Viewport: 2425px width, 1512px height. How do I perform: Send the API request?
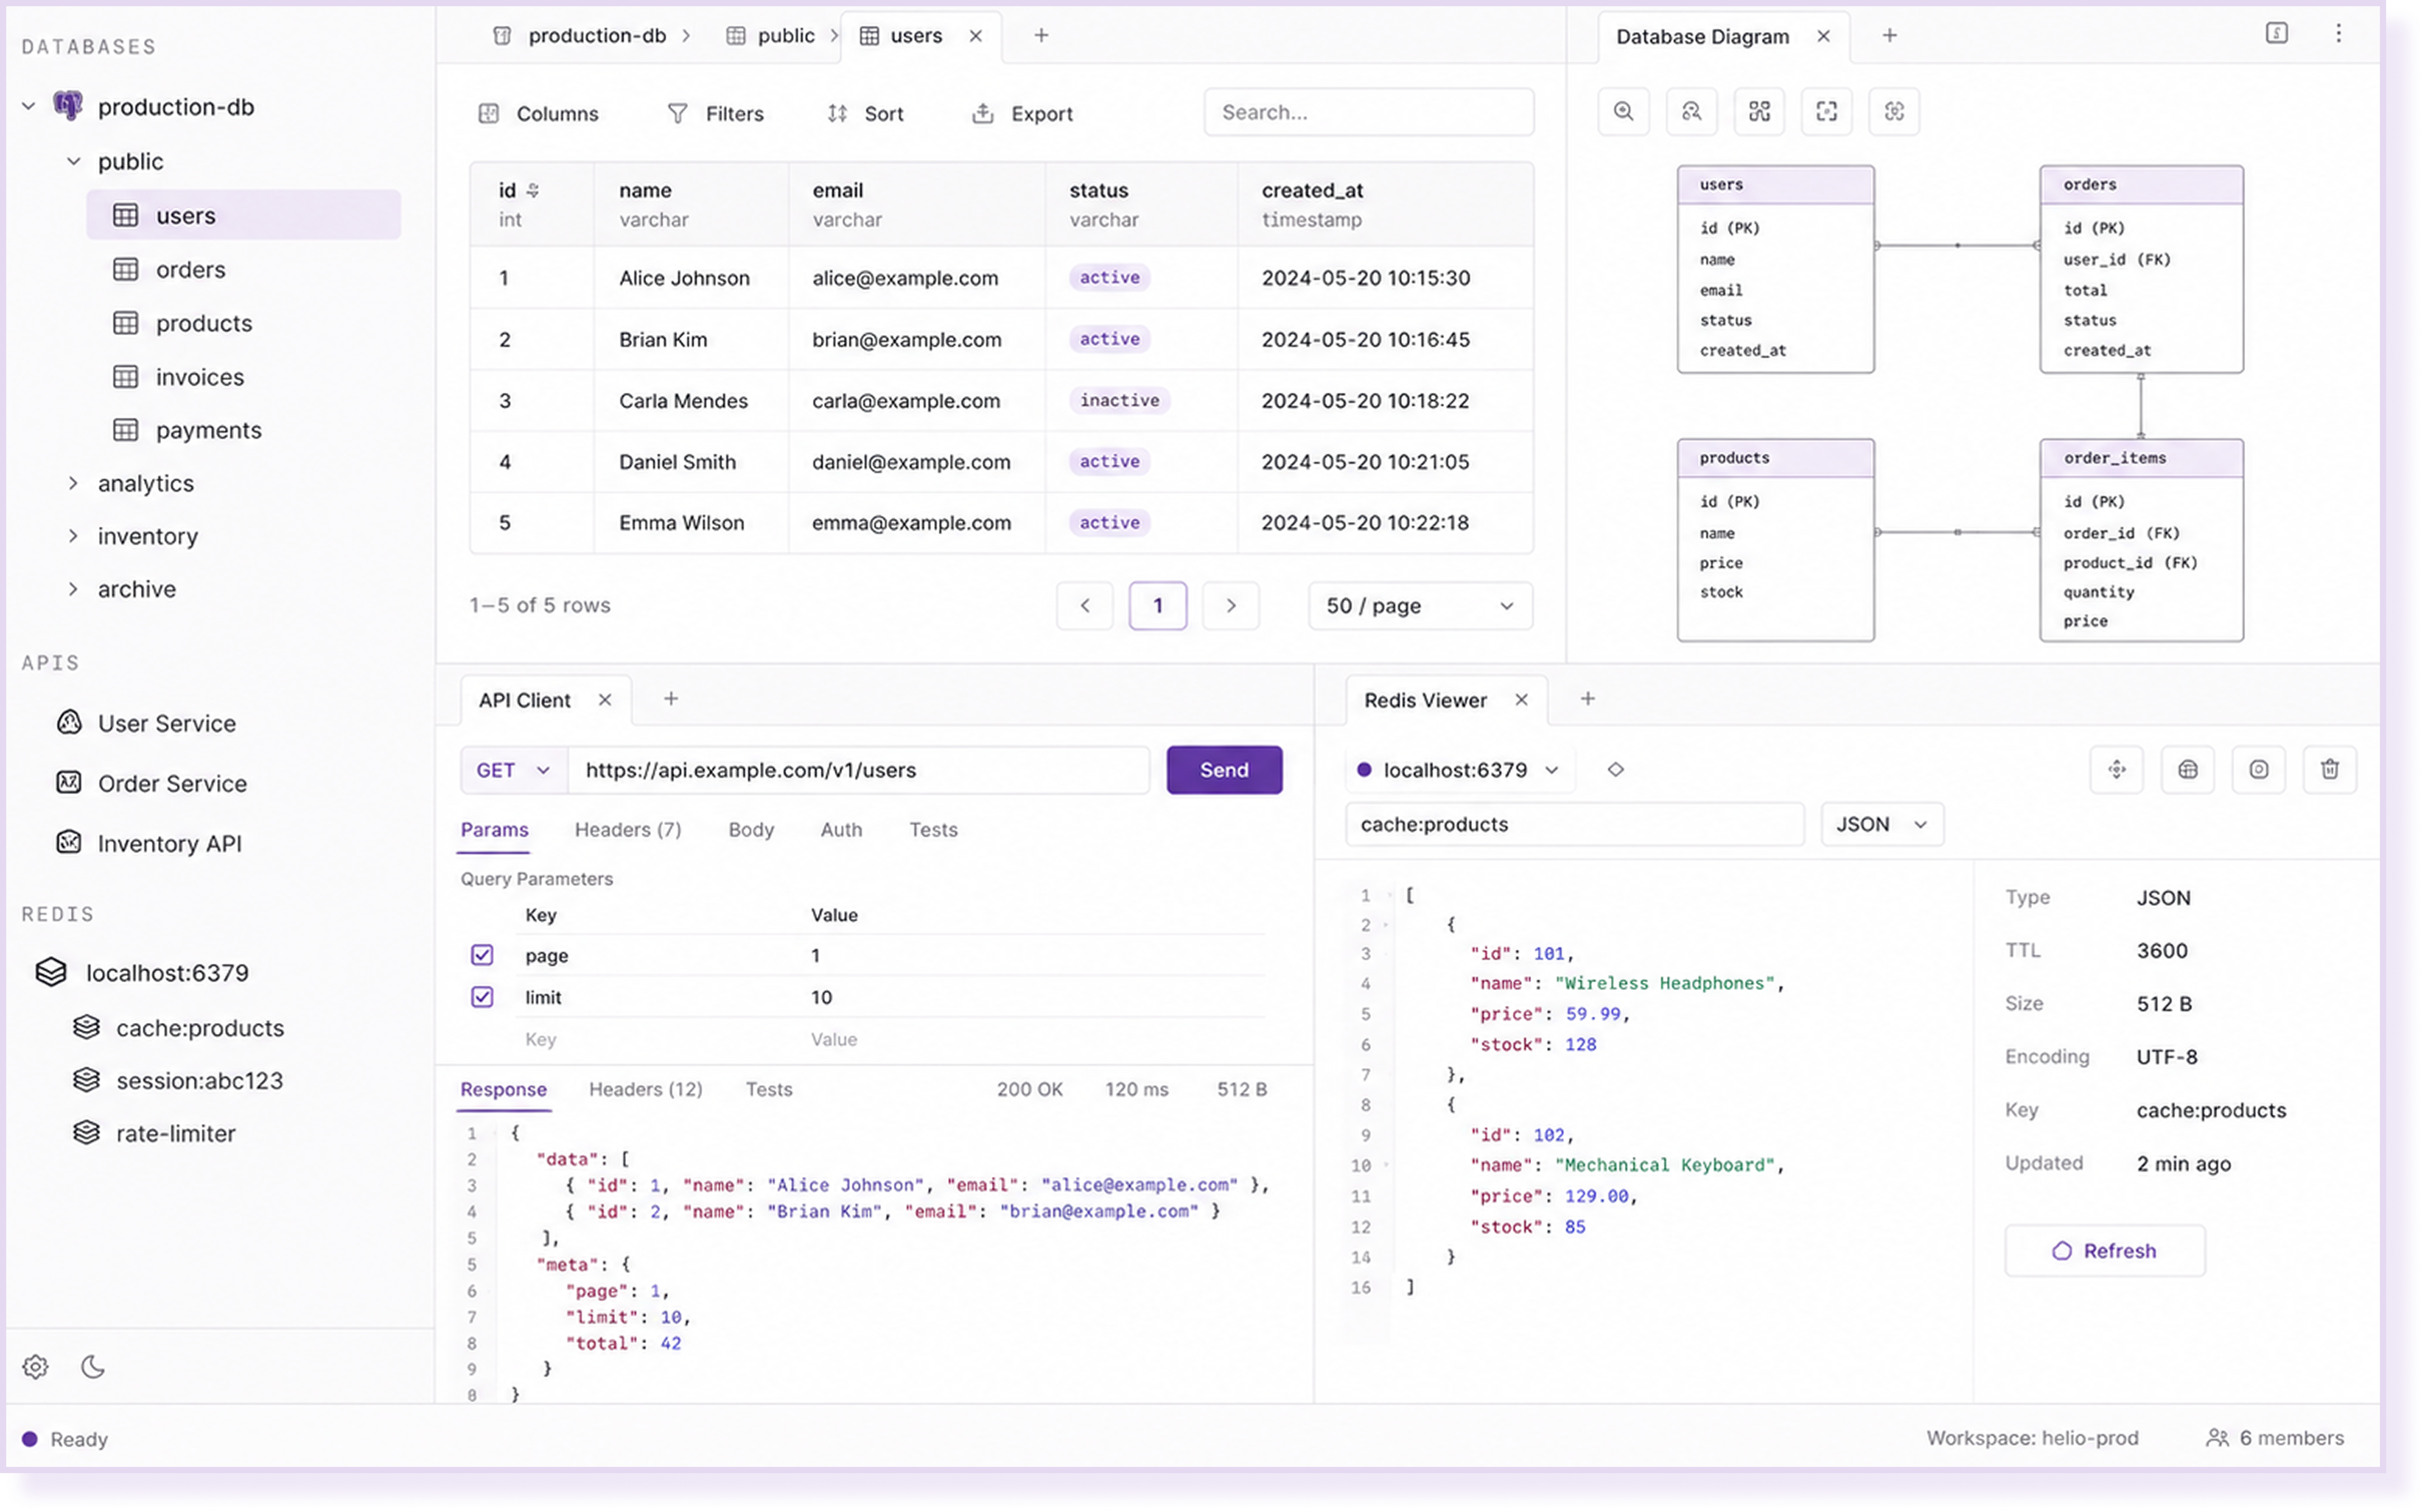click(1224, 770)
